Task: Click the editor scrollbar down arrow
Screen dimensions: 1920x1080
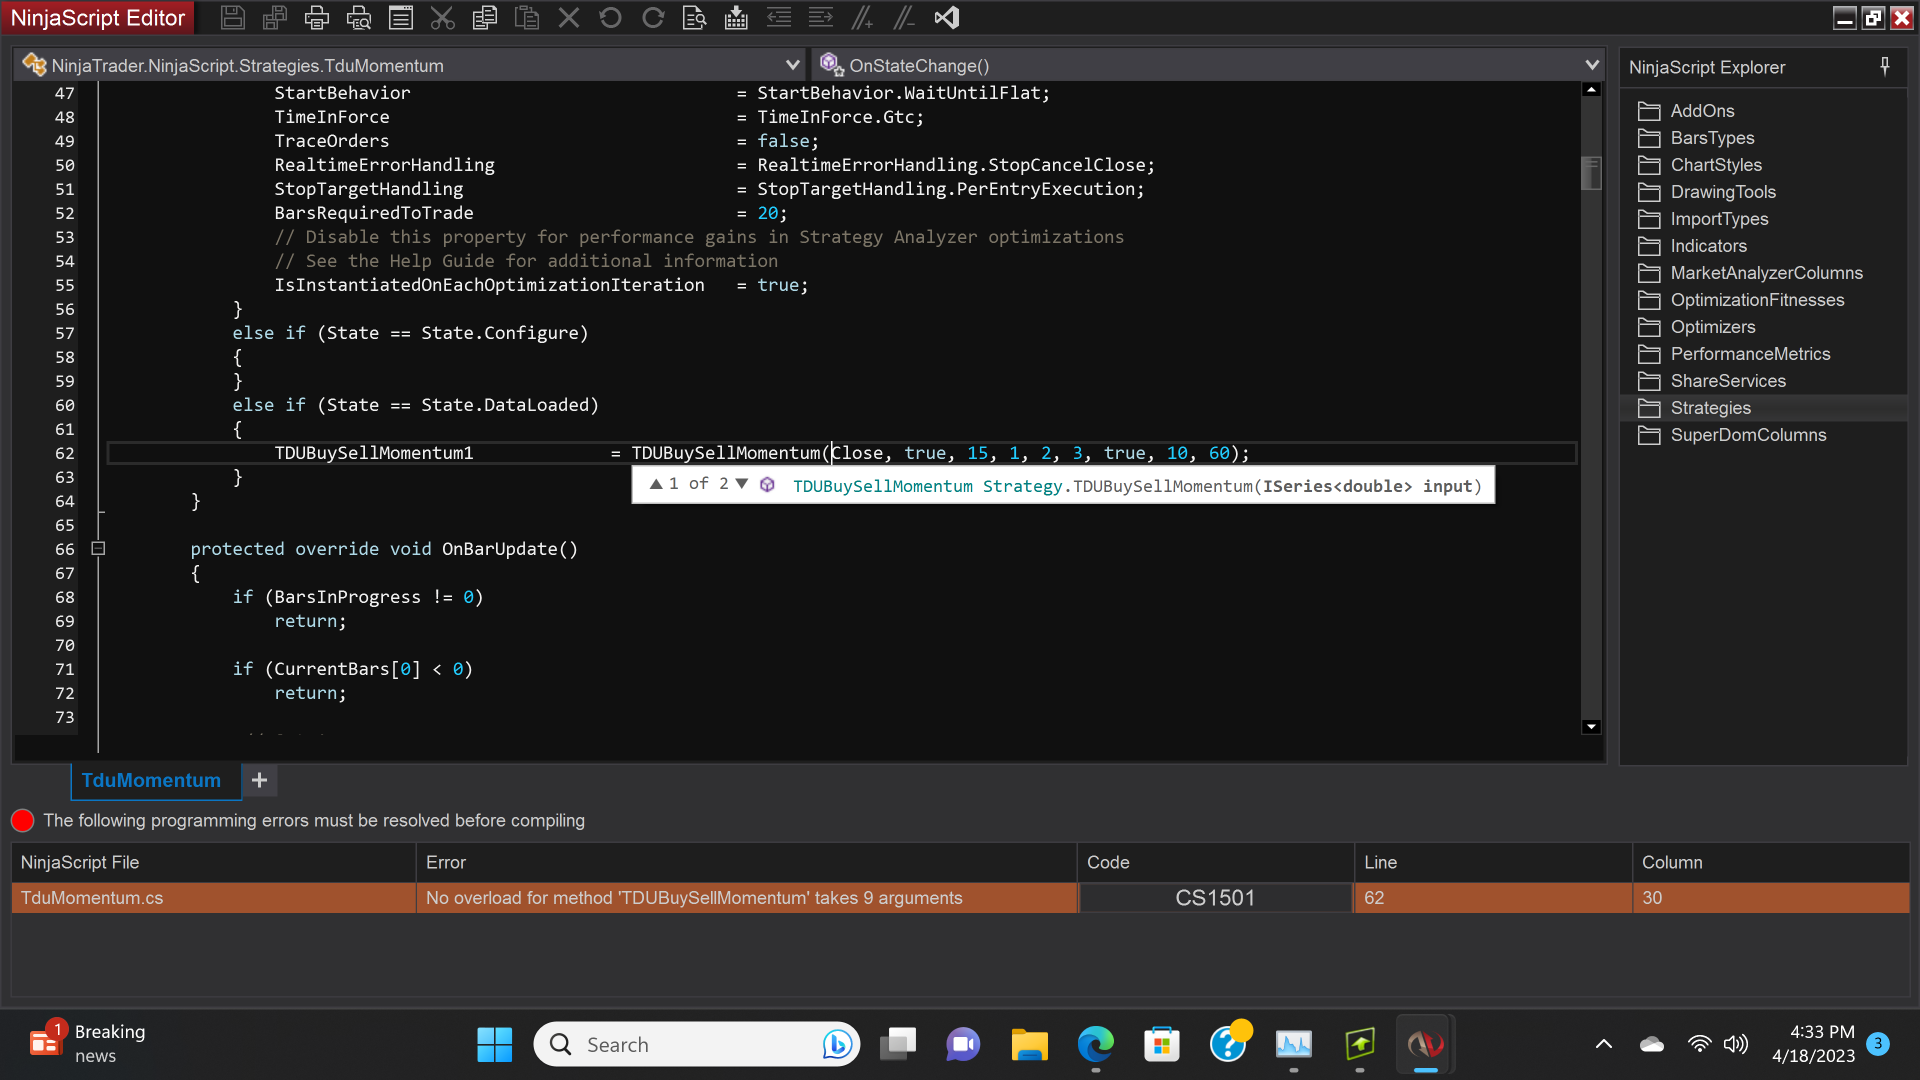Action: tap(1591, 727)
